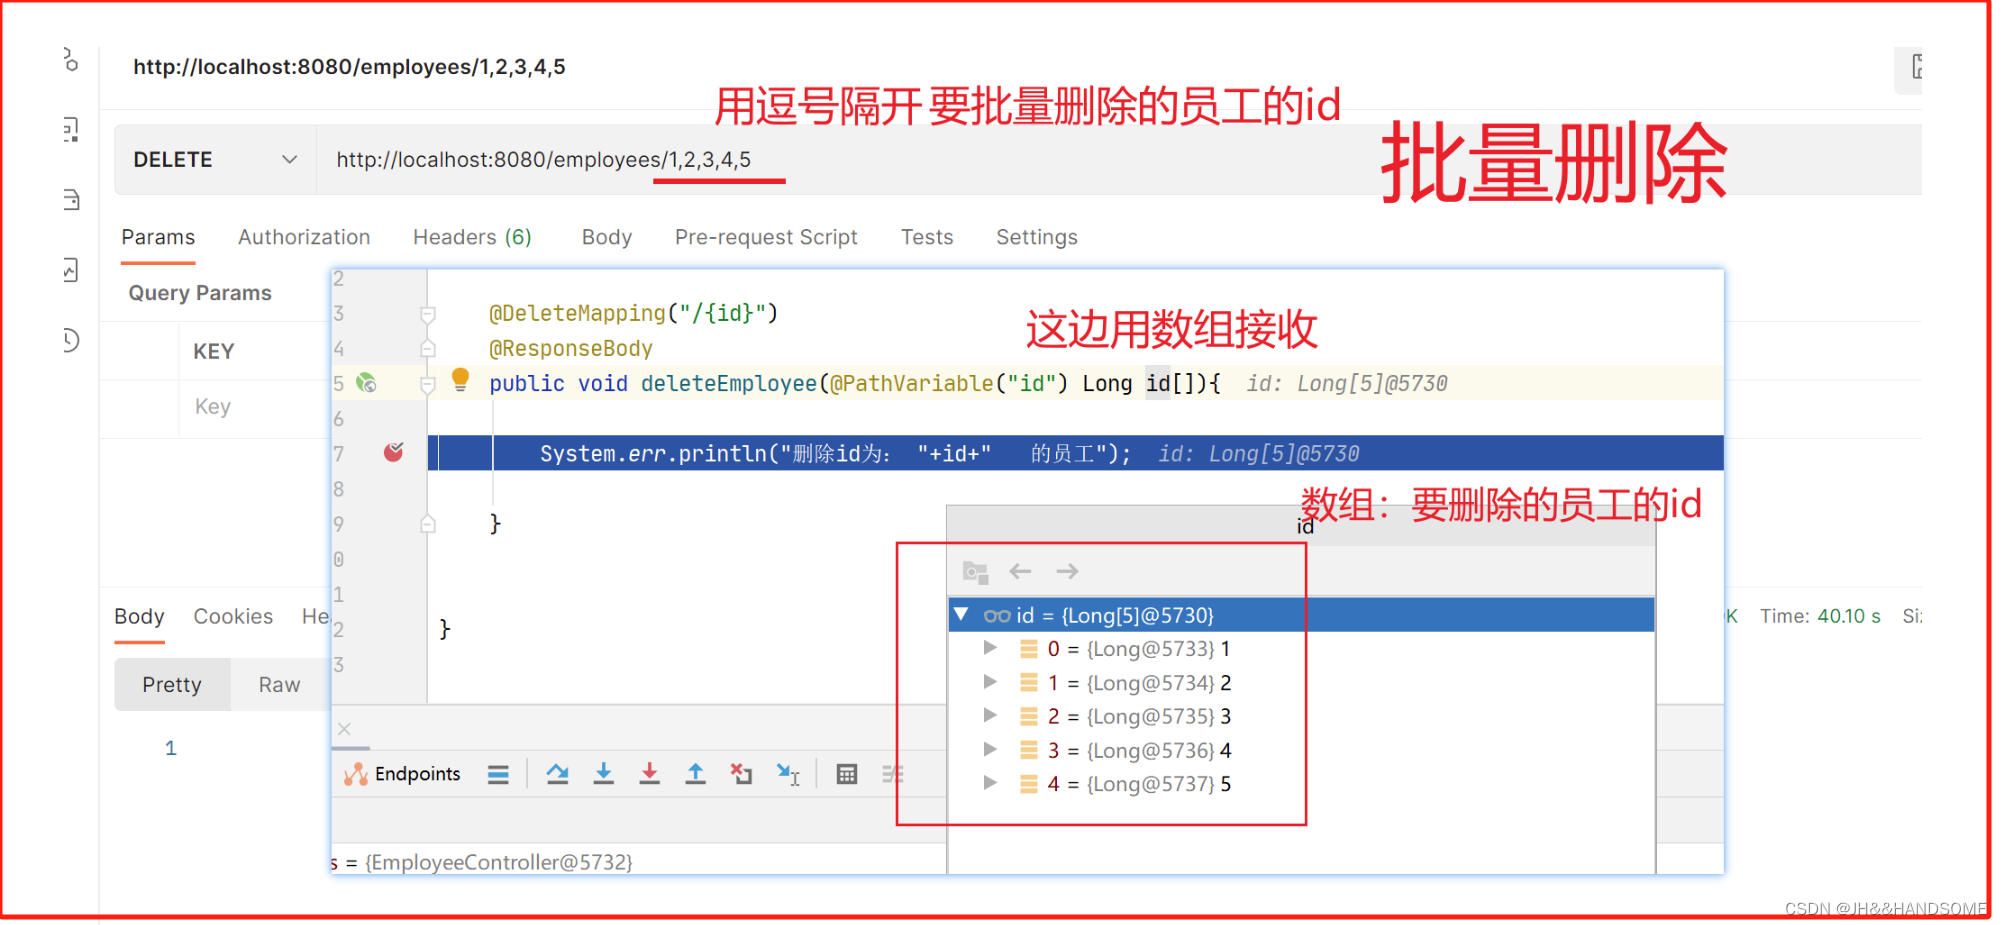Screen dimensions: 2002x925
Task: Click Force Step Into red-arrow icon
Action: point(649,773)
